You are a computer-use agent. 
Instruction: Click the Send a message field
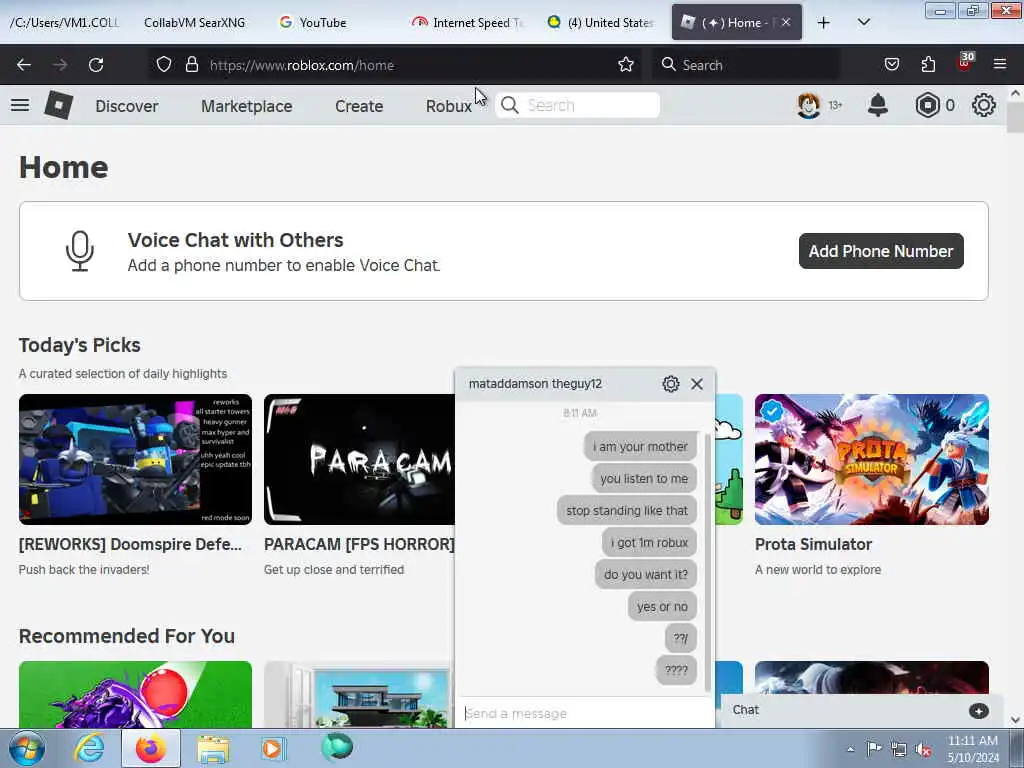coord(584,713)
